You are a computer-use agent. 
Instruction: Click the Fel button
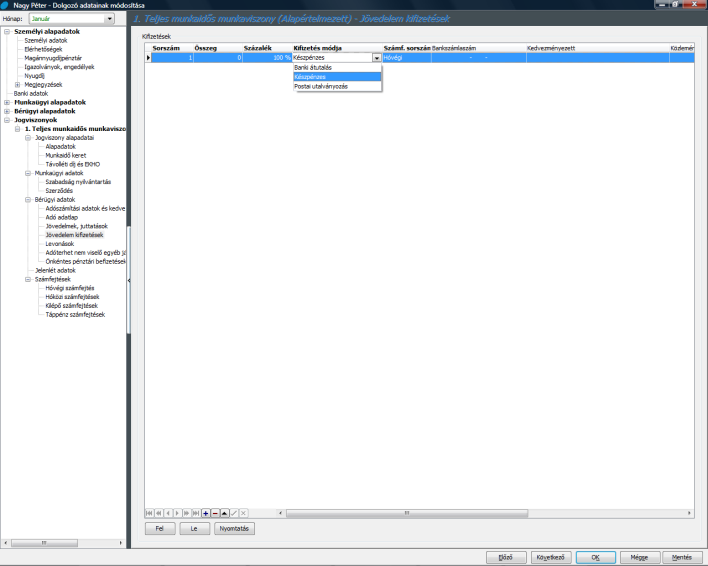(160, 529)
